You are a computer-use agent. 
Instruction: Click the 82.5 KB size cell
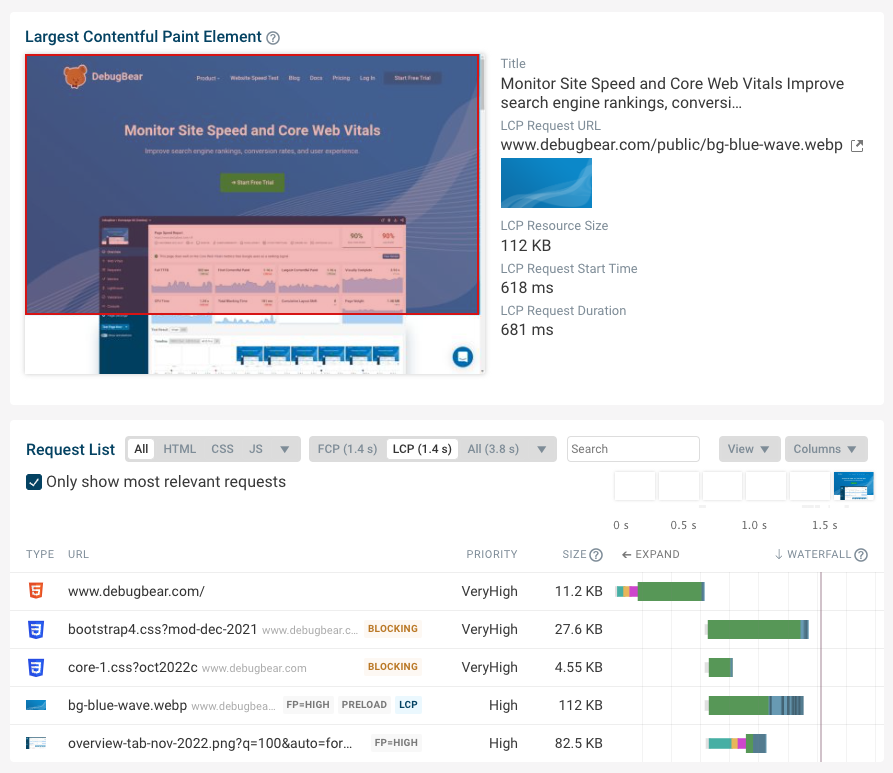click(x=579, y=743)
